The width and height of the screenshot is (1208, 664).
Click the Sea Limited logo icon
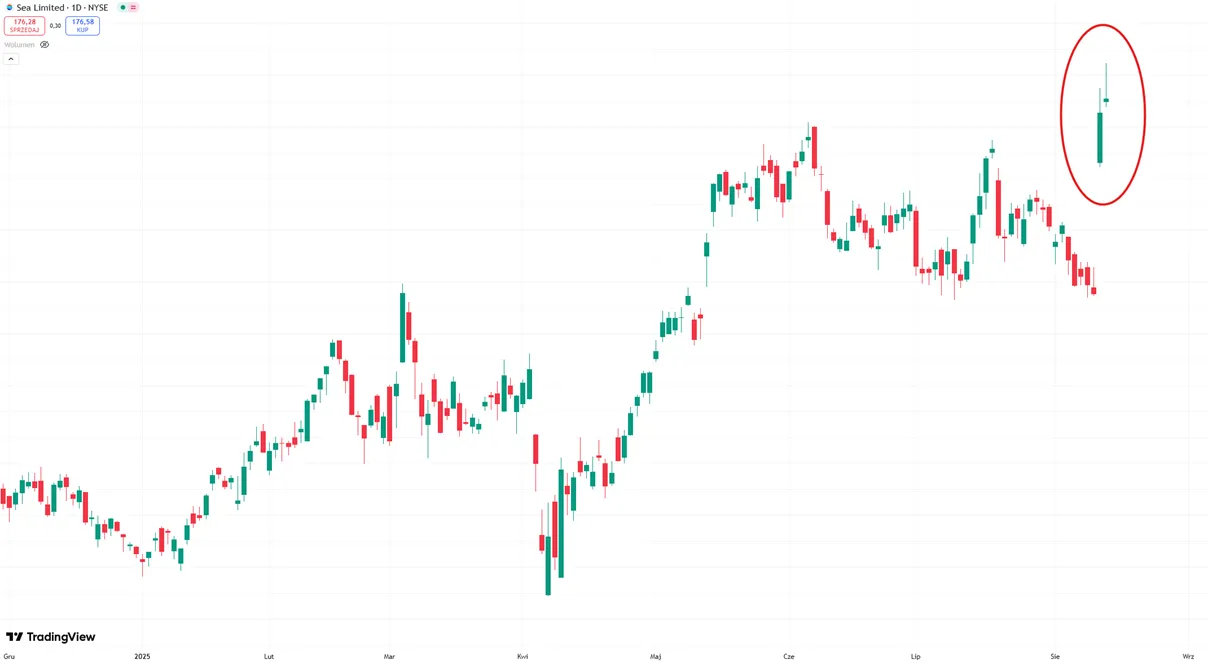pyautogui.click(x=9, y=7)
